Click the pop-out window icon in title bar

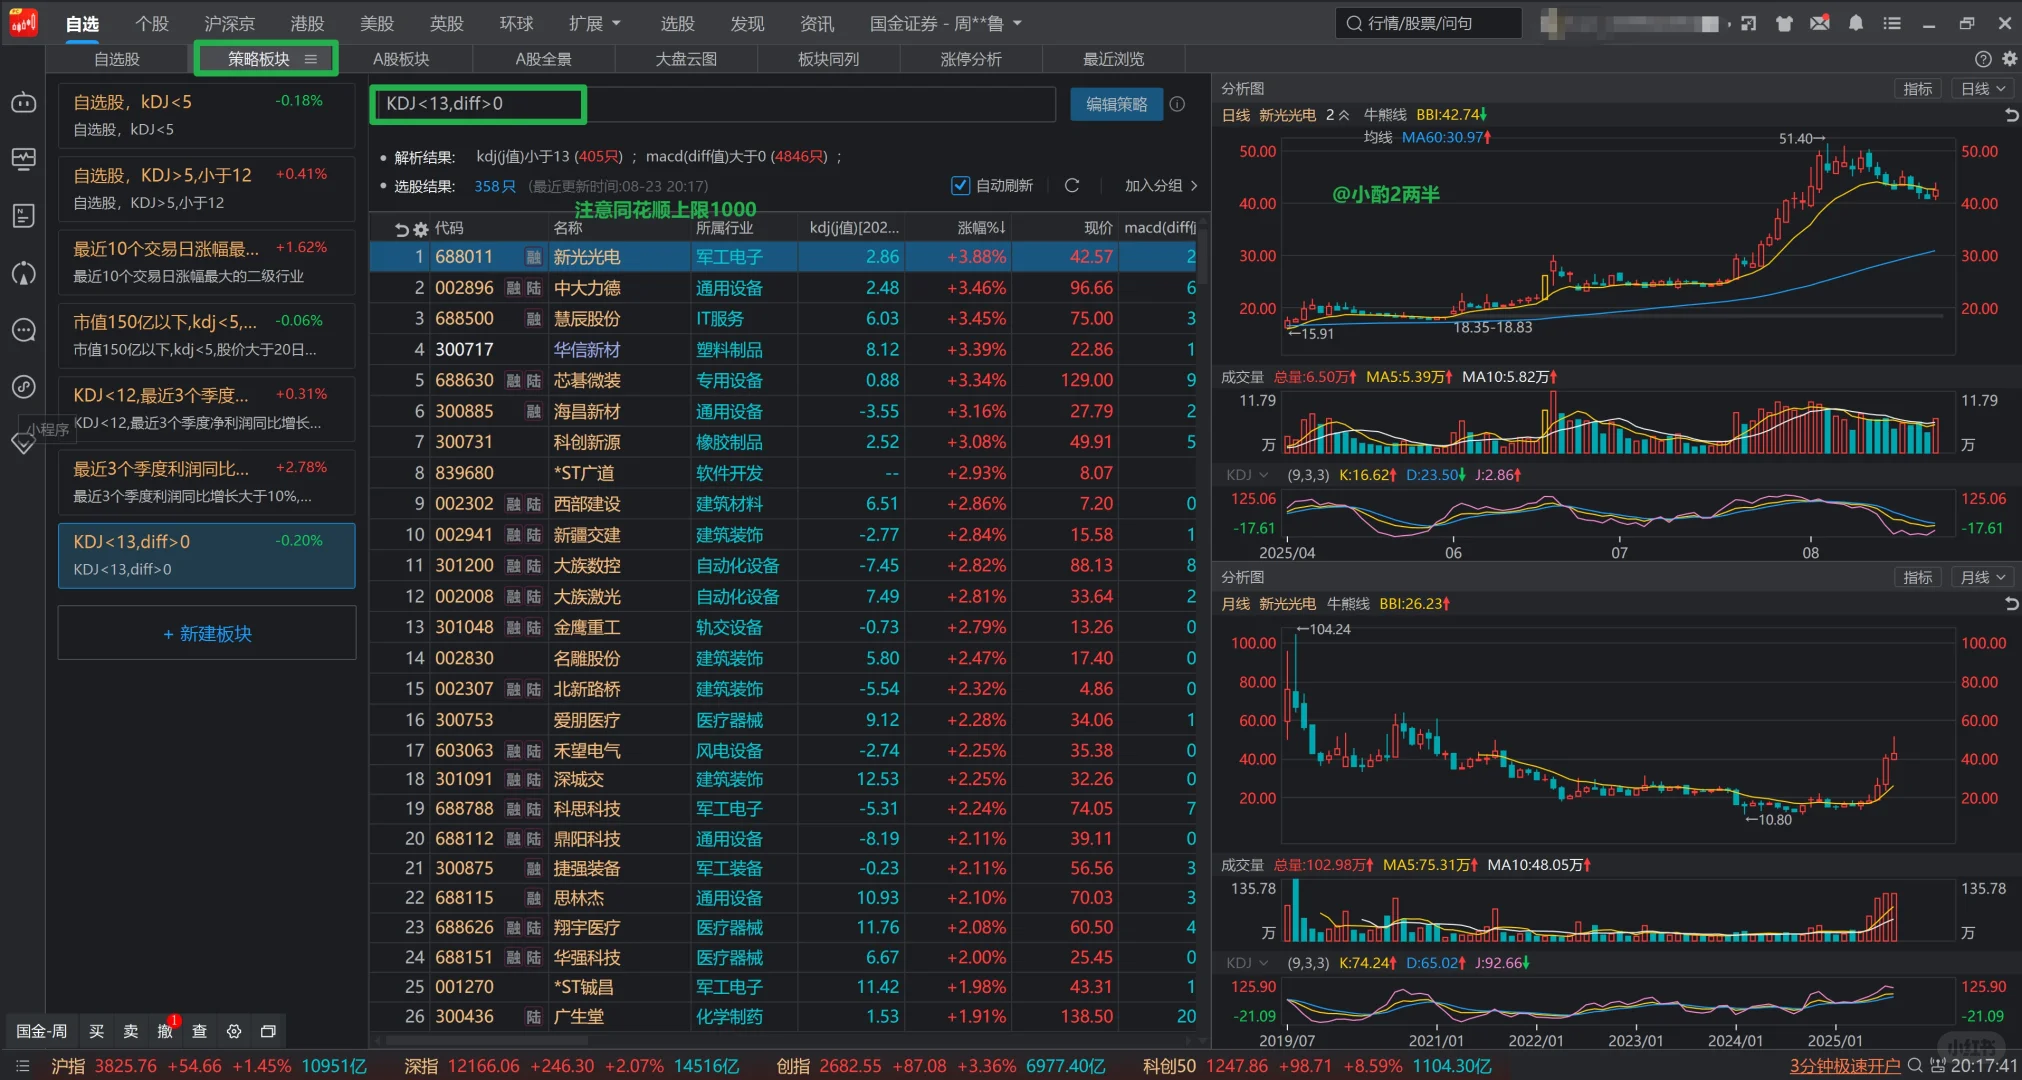coord(1748,23)
